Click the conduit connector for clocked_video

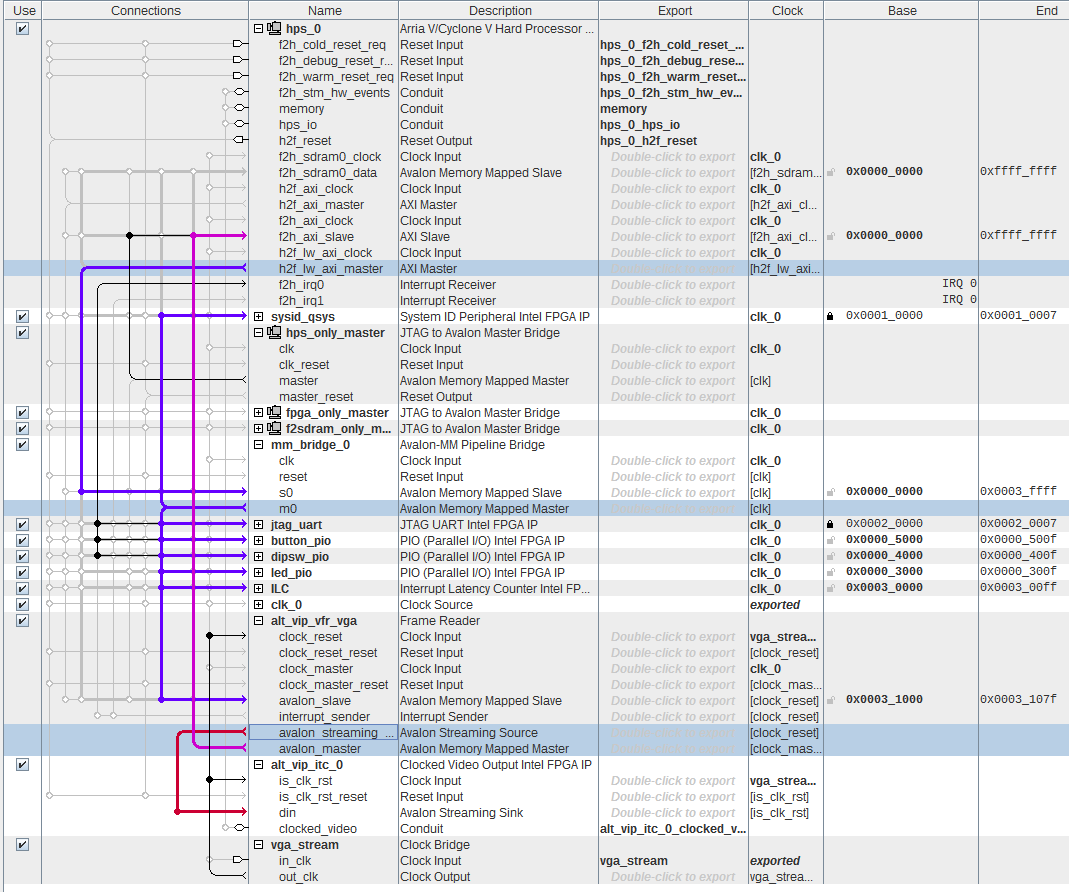(x=239, y=828)
